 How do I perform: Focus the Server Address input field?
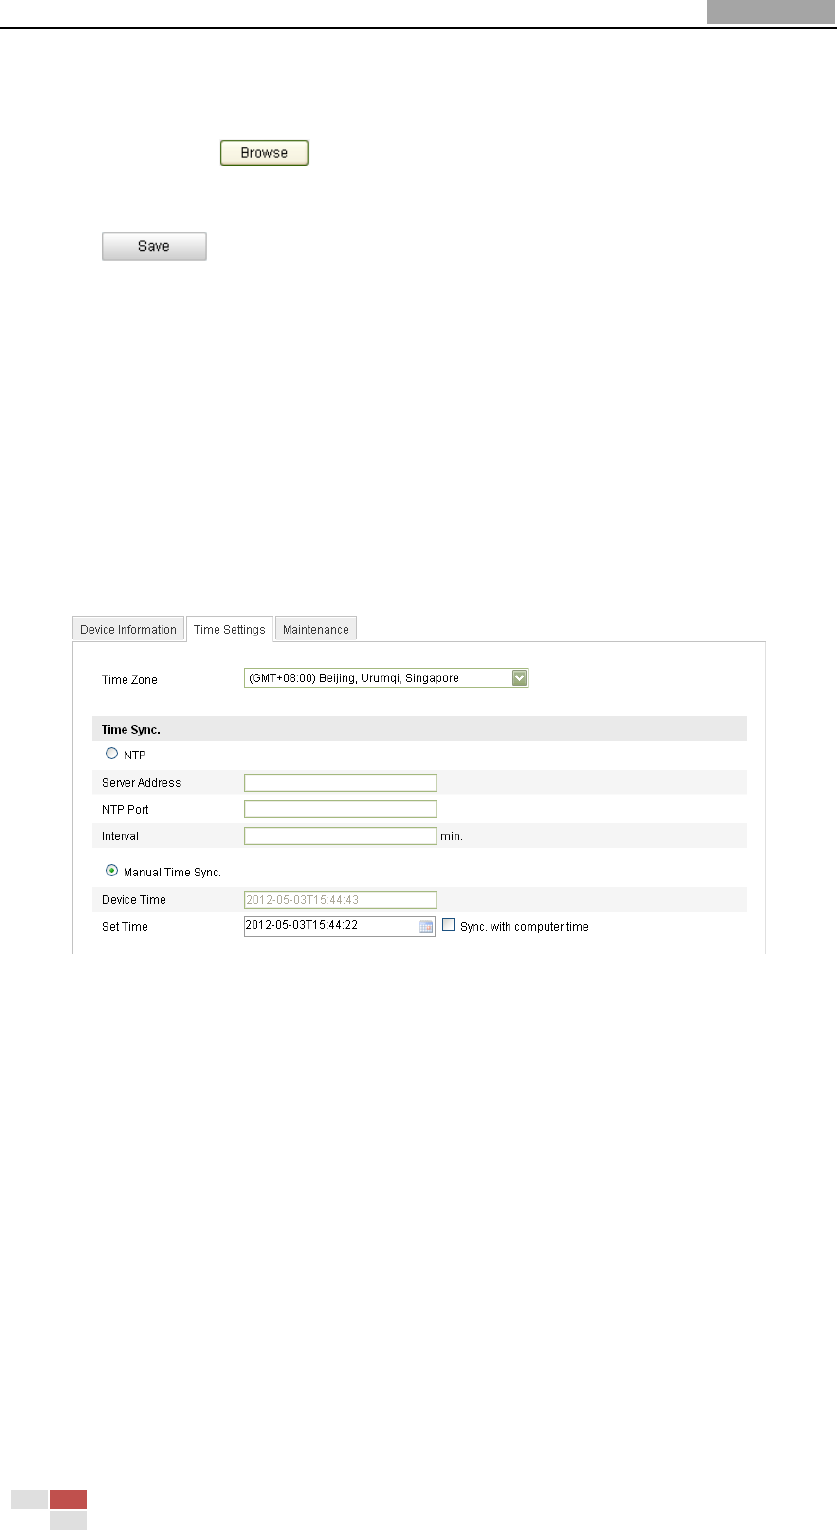click(340, 782)
